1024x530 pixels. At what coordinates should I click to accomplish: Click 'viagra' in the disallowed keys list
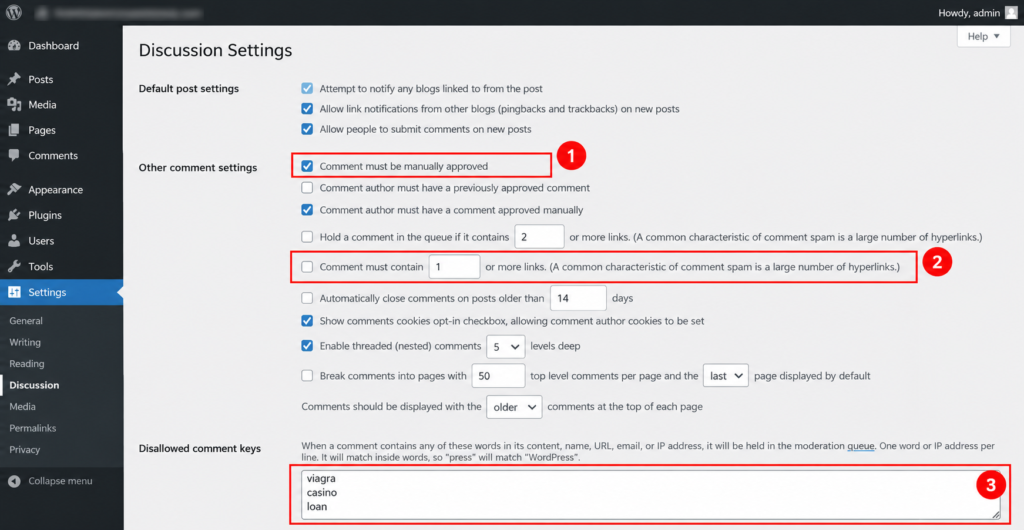[321, 480]
